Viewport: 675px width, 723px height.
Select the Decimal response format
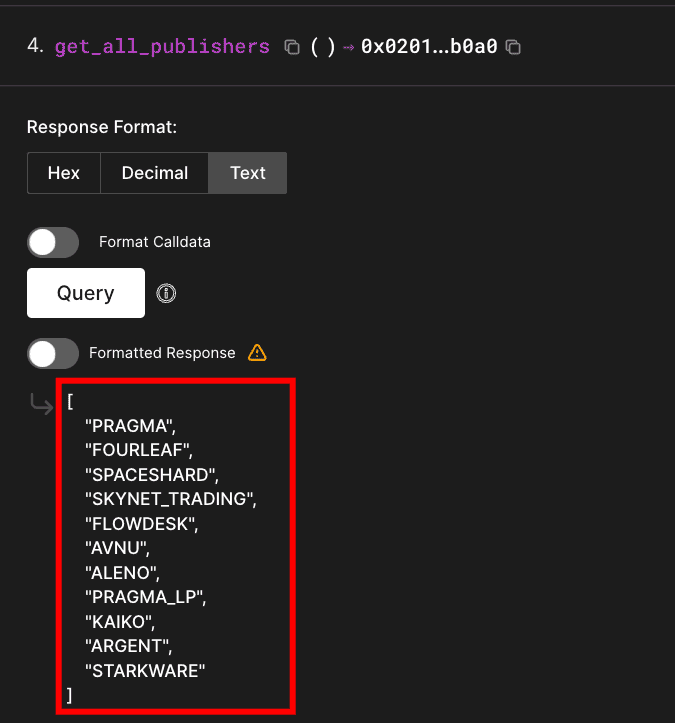coord(154,173)
